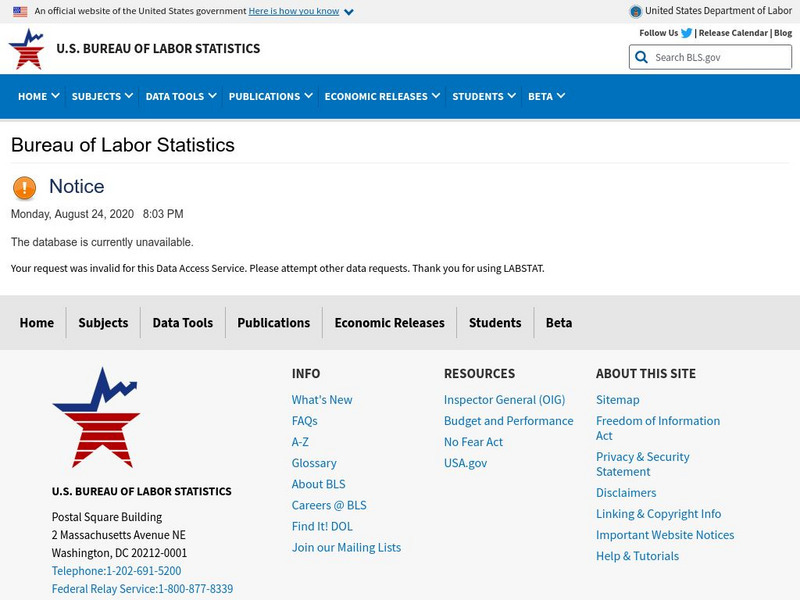The image size is (800, 600).
Task: Open the USA.gov link
Action: coord(465,463)
